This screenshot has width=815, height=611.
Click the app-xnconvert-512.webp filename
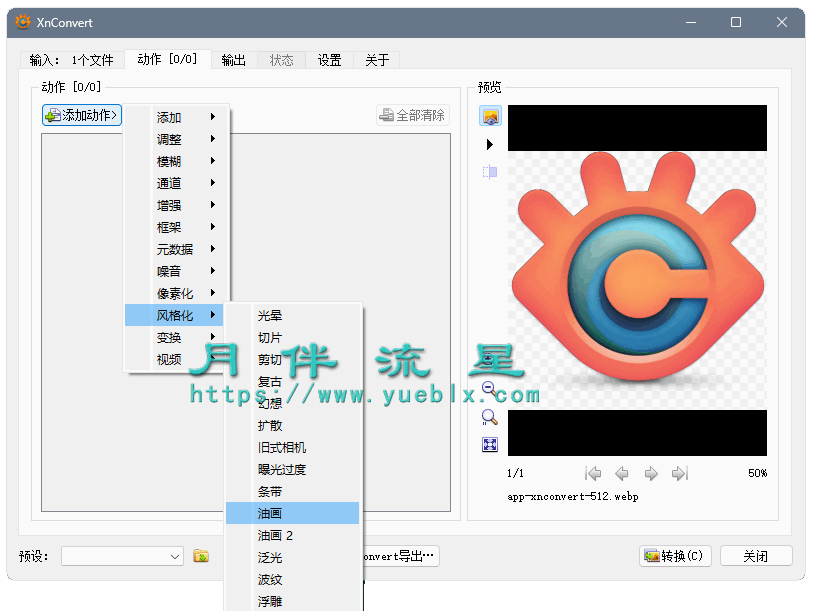573,497
